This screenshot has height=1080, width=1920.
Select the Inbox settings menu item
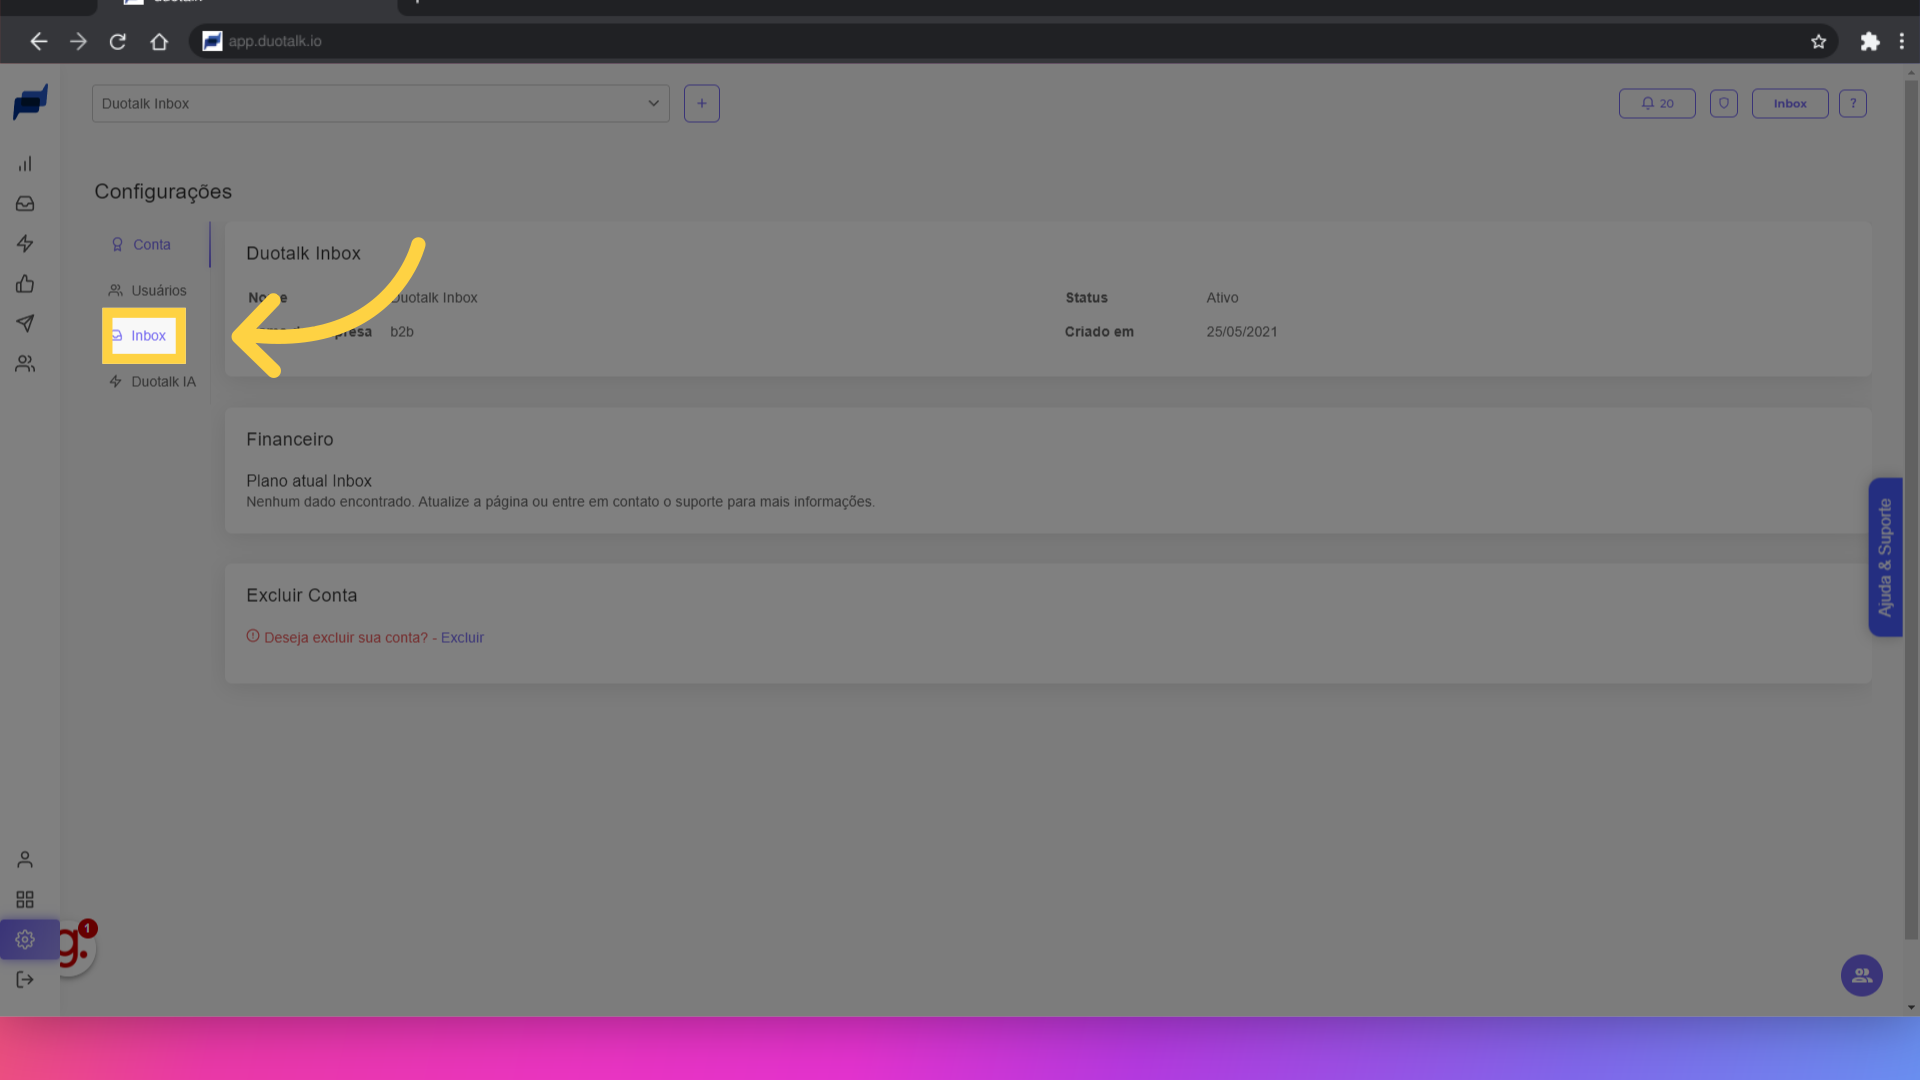pos(145,336)
